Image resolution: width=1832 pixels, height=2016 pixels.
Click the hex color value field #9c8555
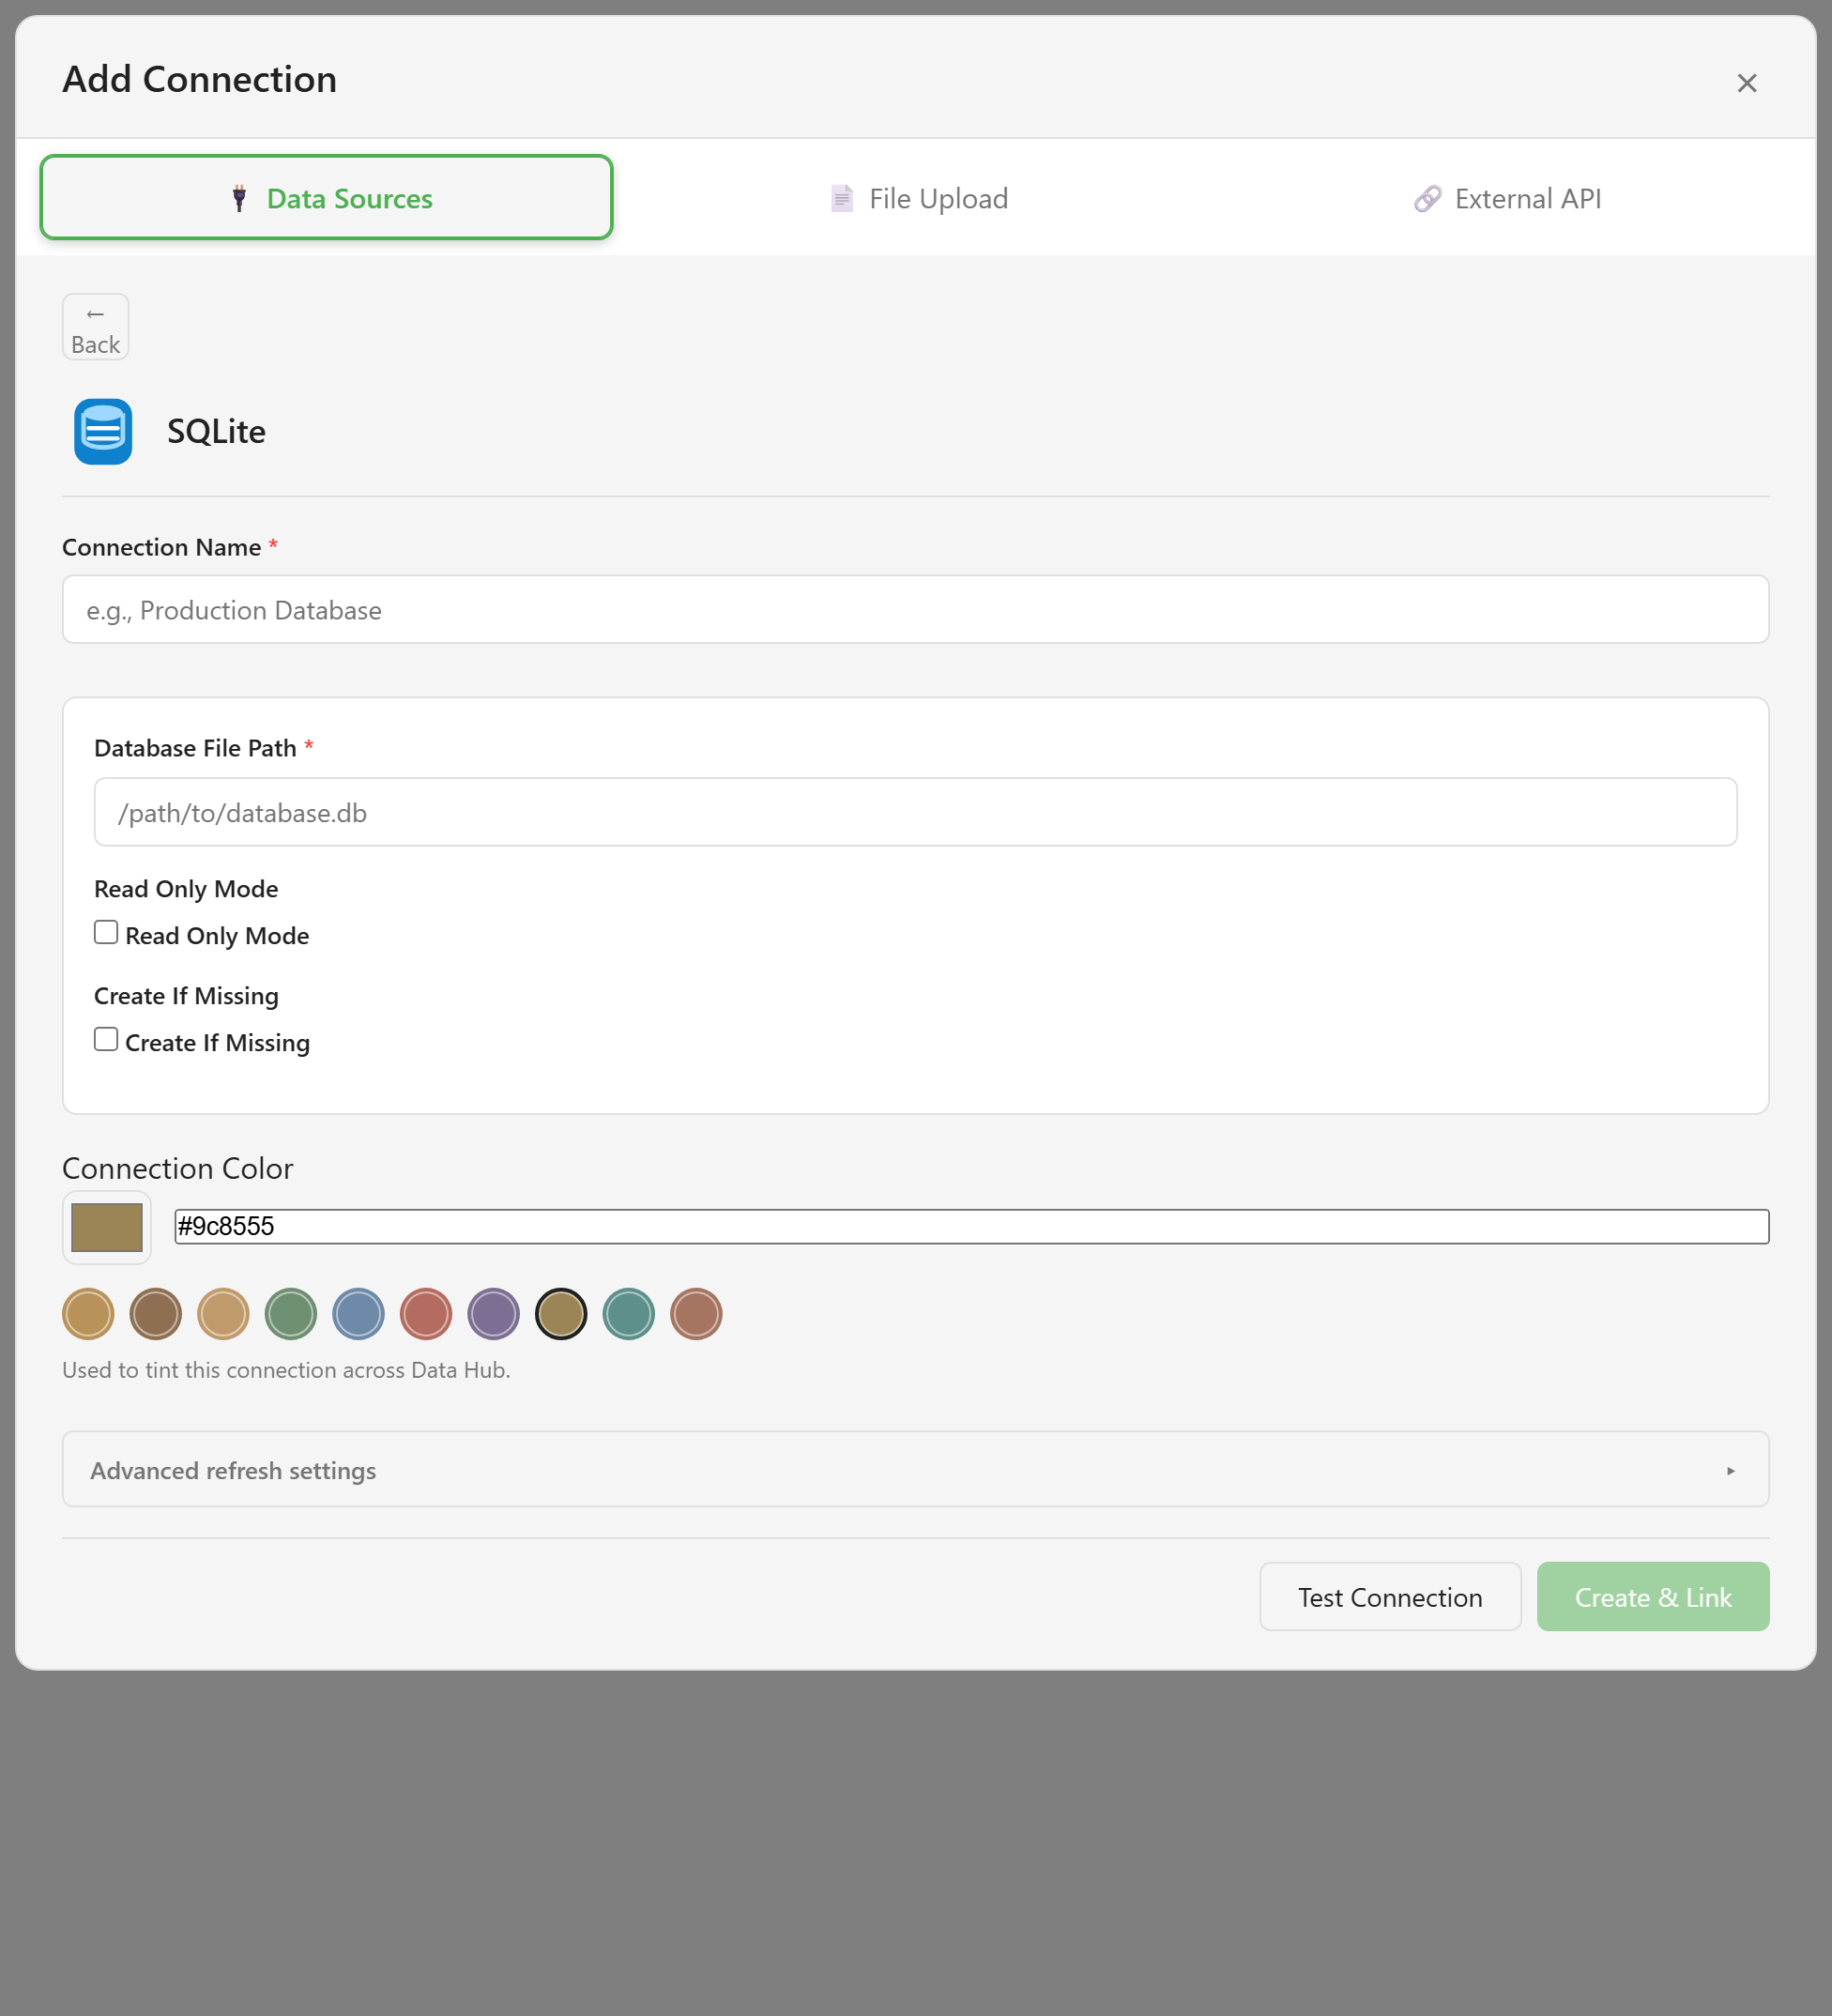point(971,1226)
